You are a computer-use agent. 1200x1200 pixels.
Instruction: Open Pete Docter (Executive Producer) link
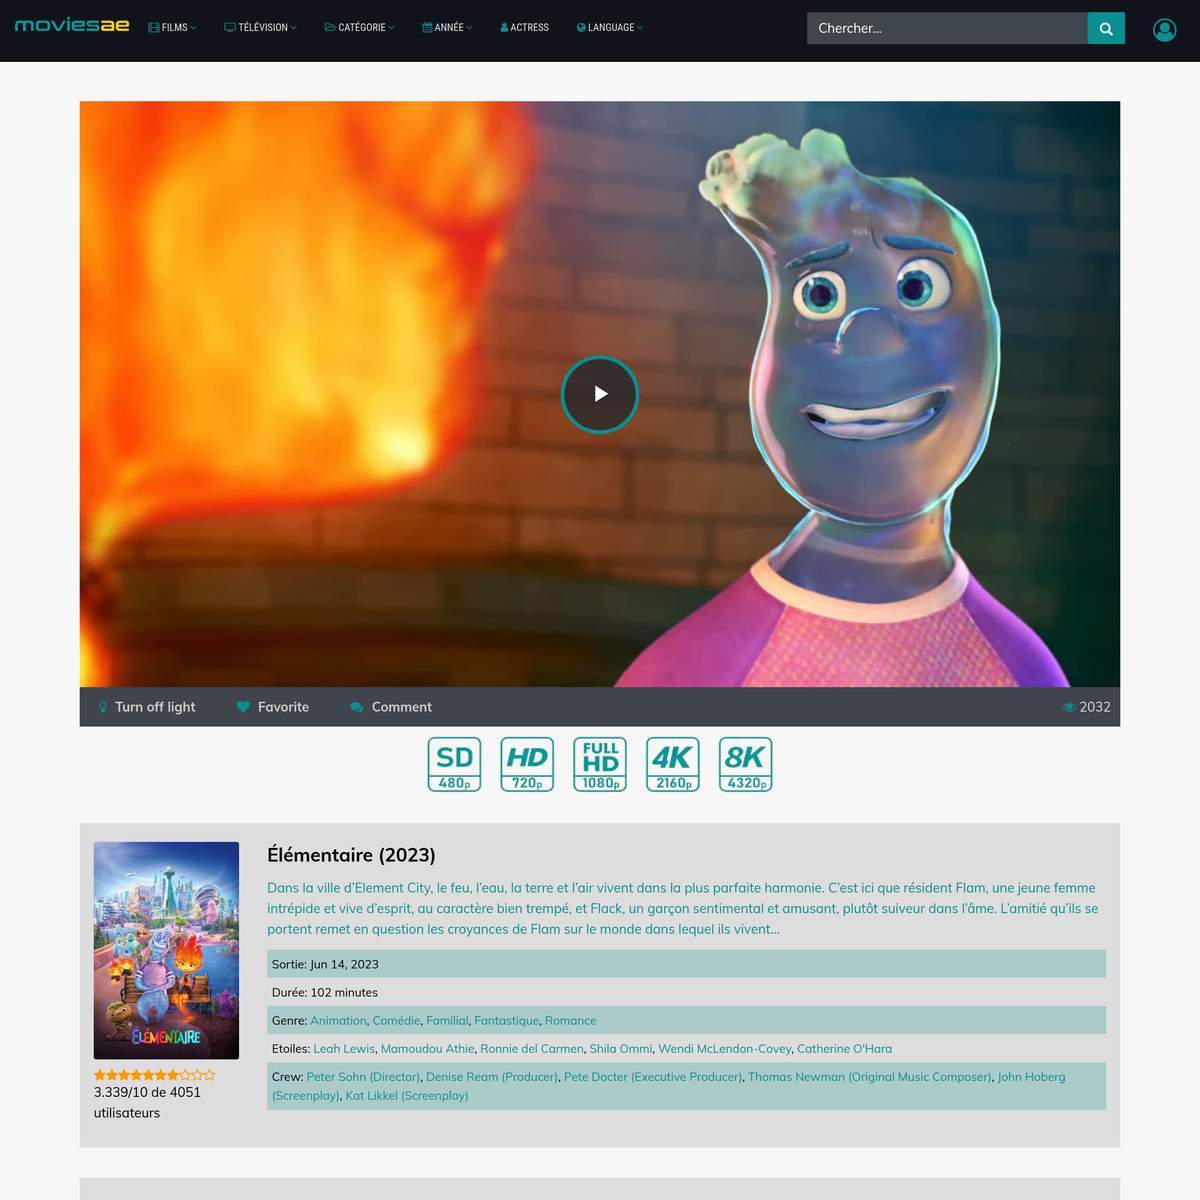[653, 1077]
